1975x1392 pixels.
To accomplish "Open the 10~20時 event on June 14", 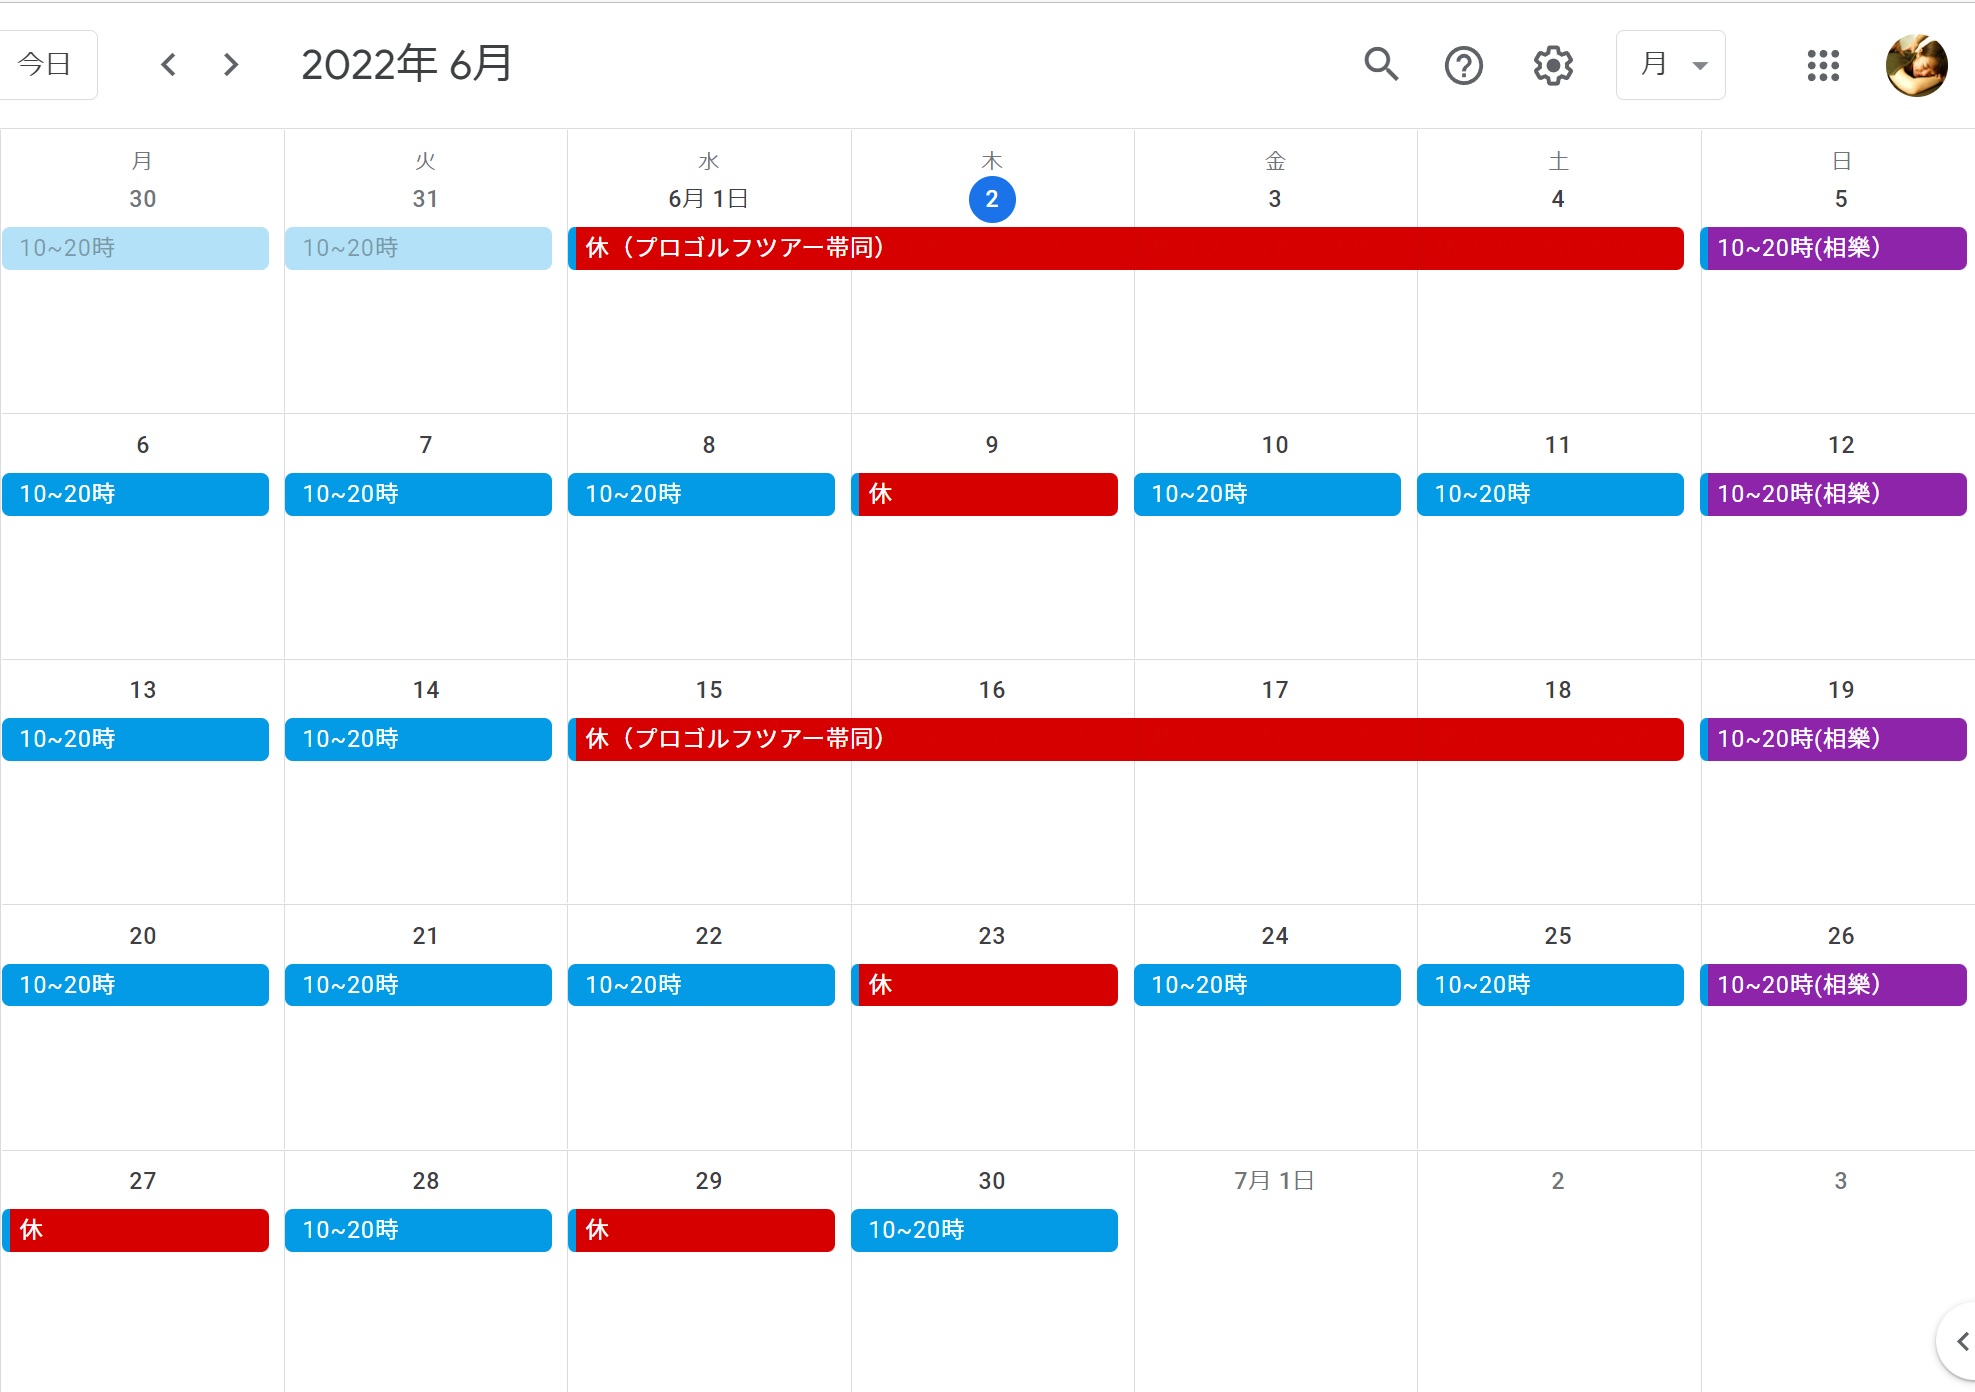I will click(x=418, y=739).
